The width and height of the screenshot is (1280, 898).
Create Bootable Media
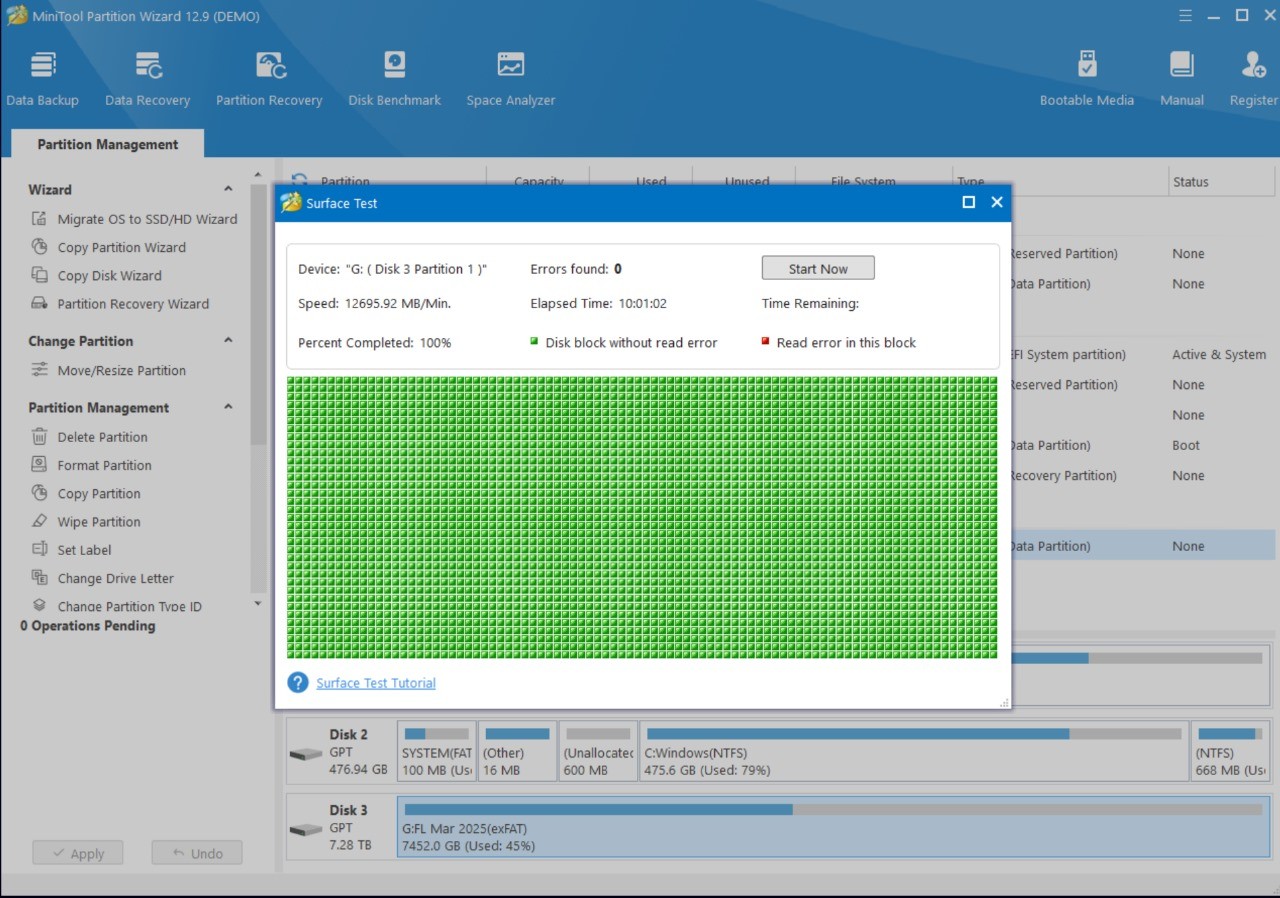pos(1086,78)
